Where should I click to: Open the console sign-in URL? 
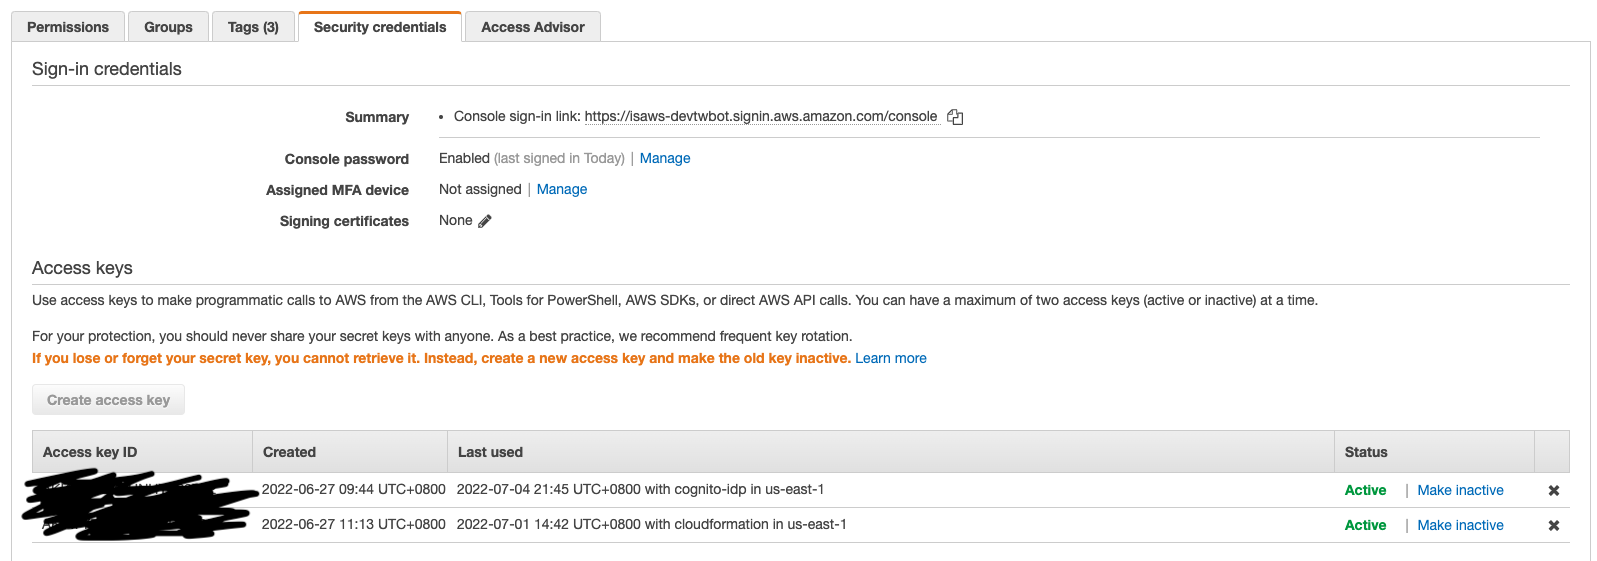click(x=761, y=116)
